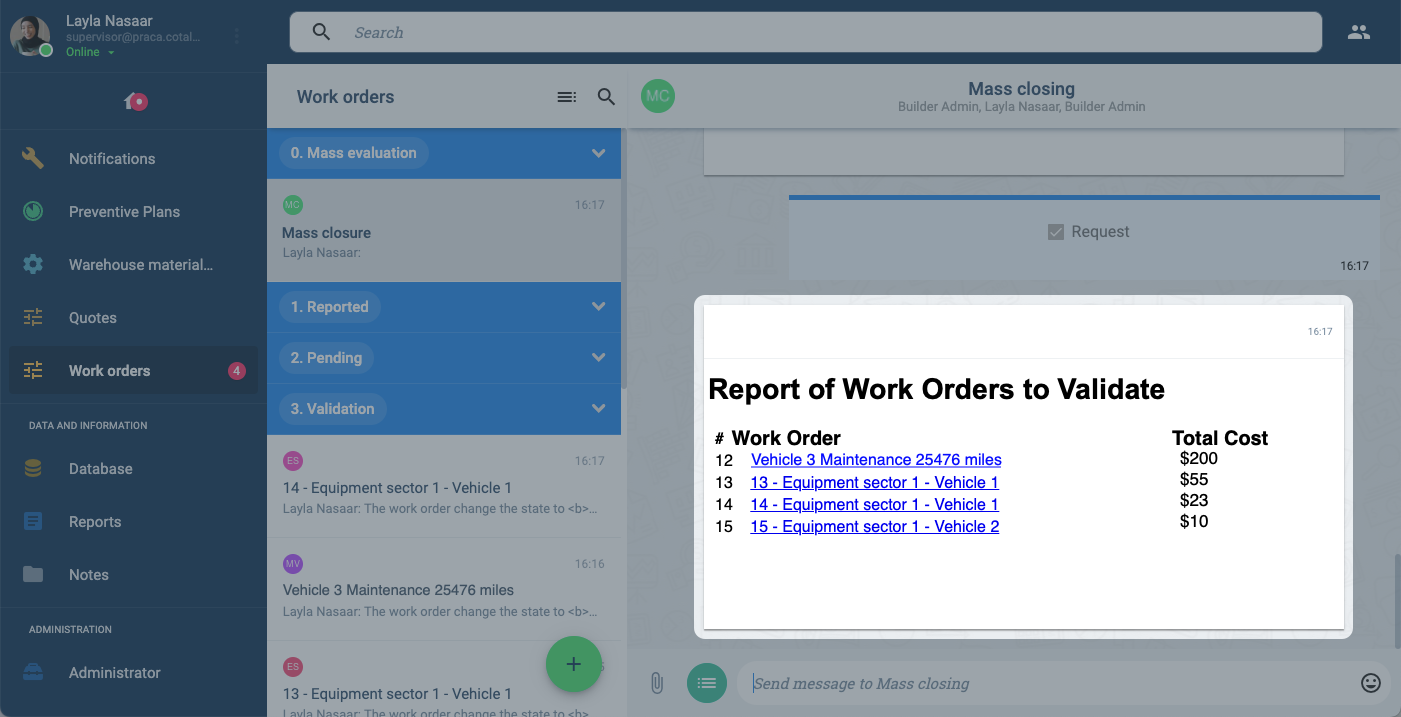Image resolution: width=1401 pixels, height=717 pixels.
Task: Click Layla Nasaar profile avatar
Action: (x=30, y=36)
